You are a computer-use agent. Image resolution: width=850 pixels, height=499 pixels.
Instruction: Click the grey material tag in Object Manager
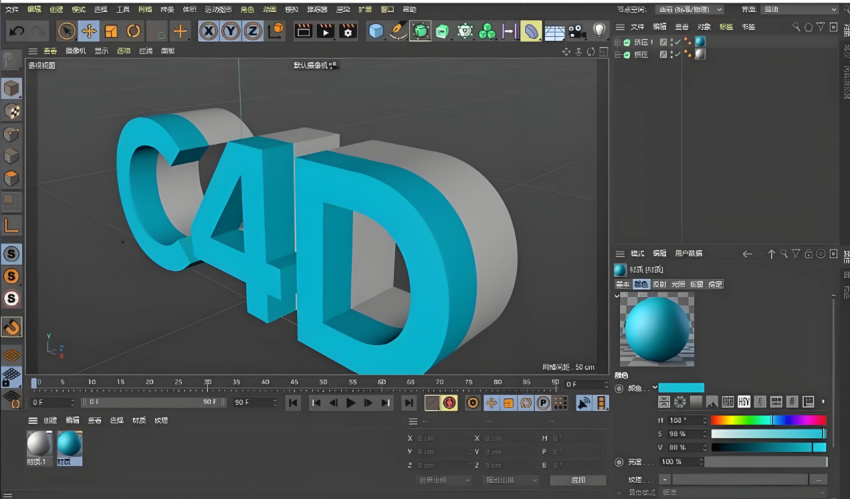(700, 54)
